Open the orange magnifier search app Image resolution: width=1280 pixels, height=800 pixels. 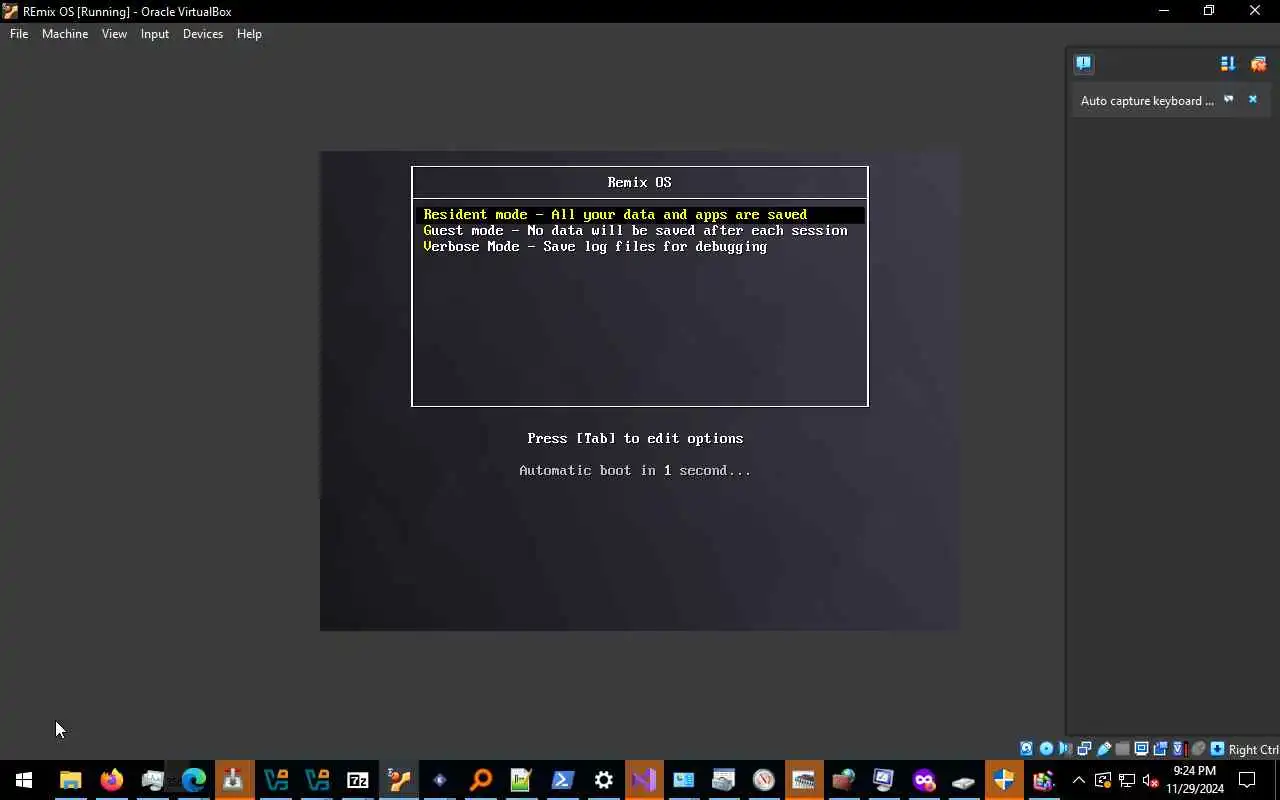(481, 780)
